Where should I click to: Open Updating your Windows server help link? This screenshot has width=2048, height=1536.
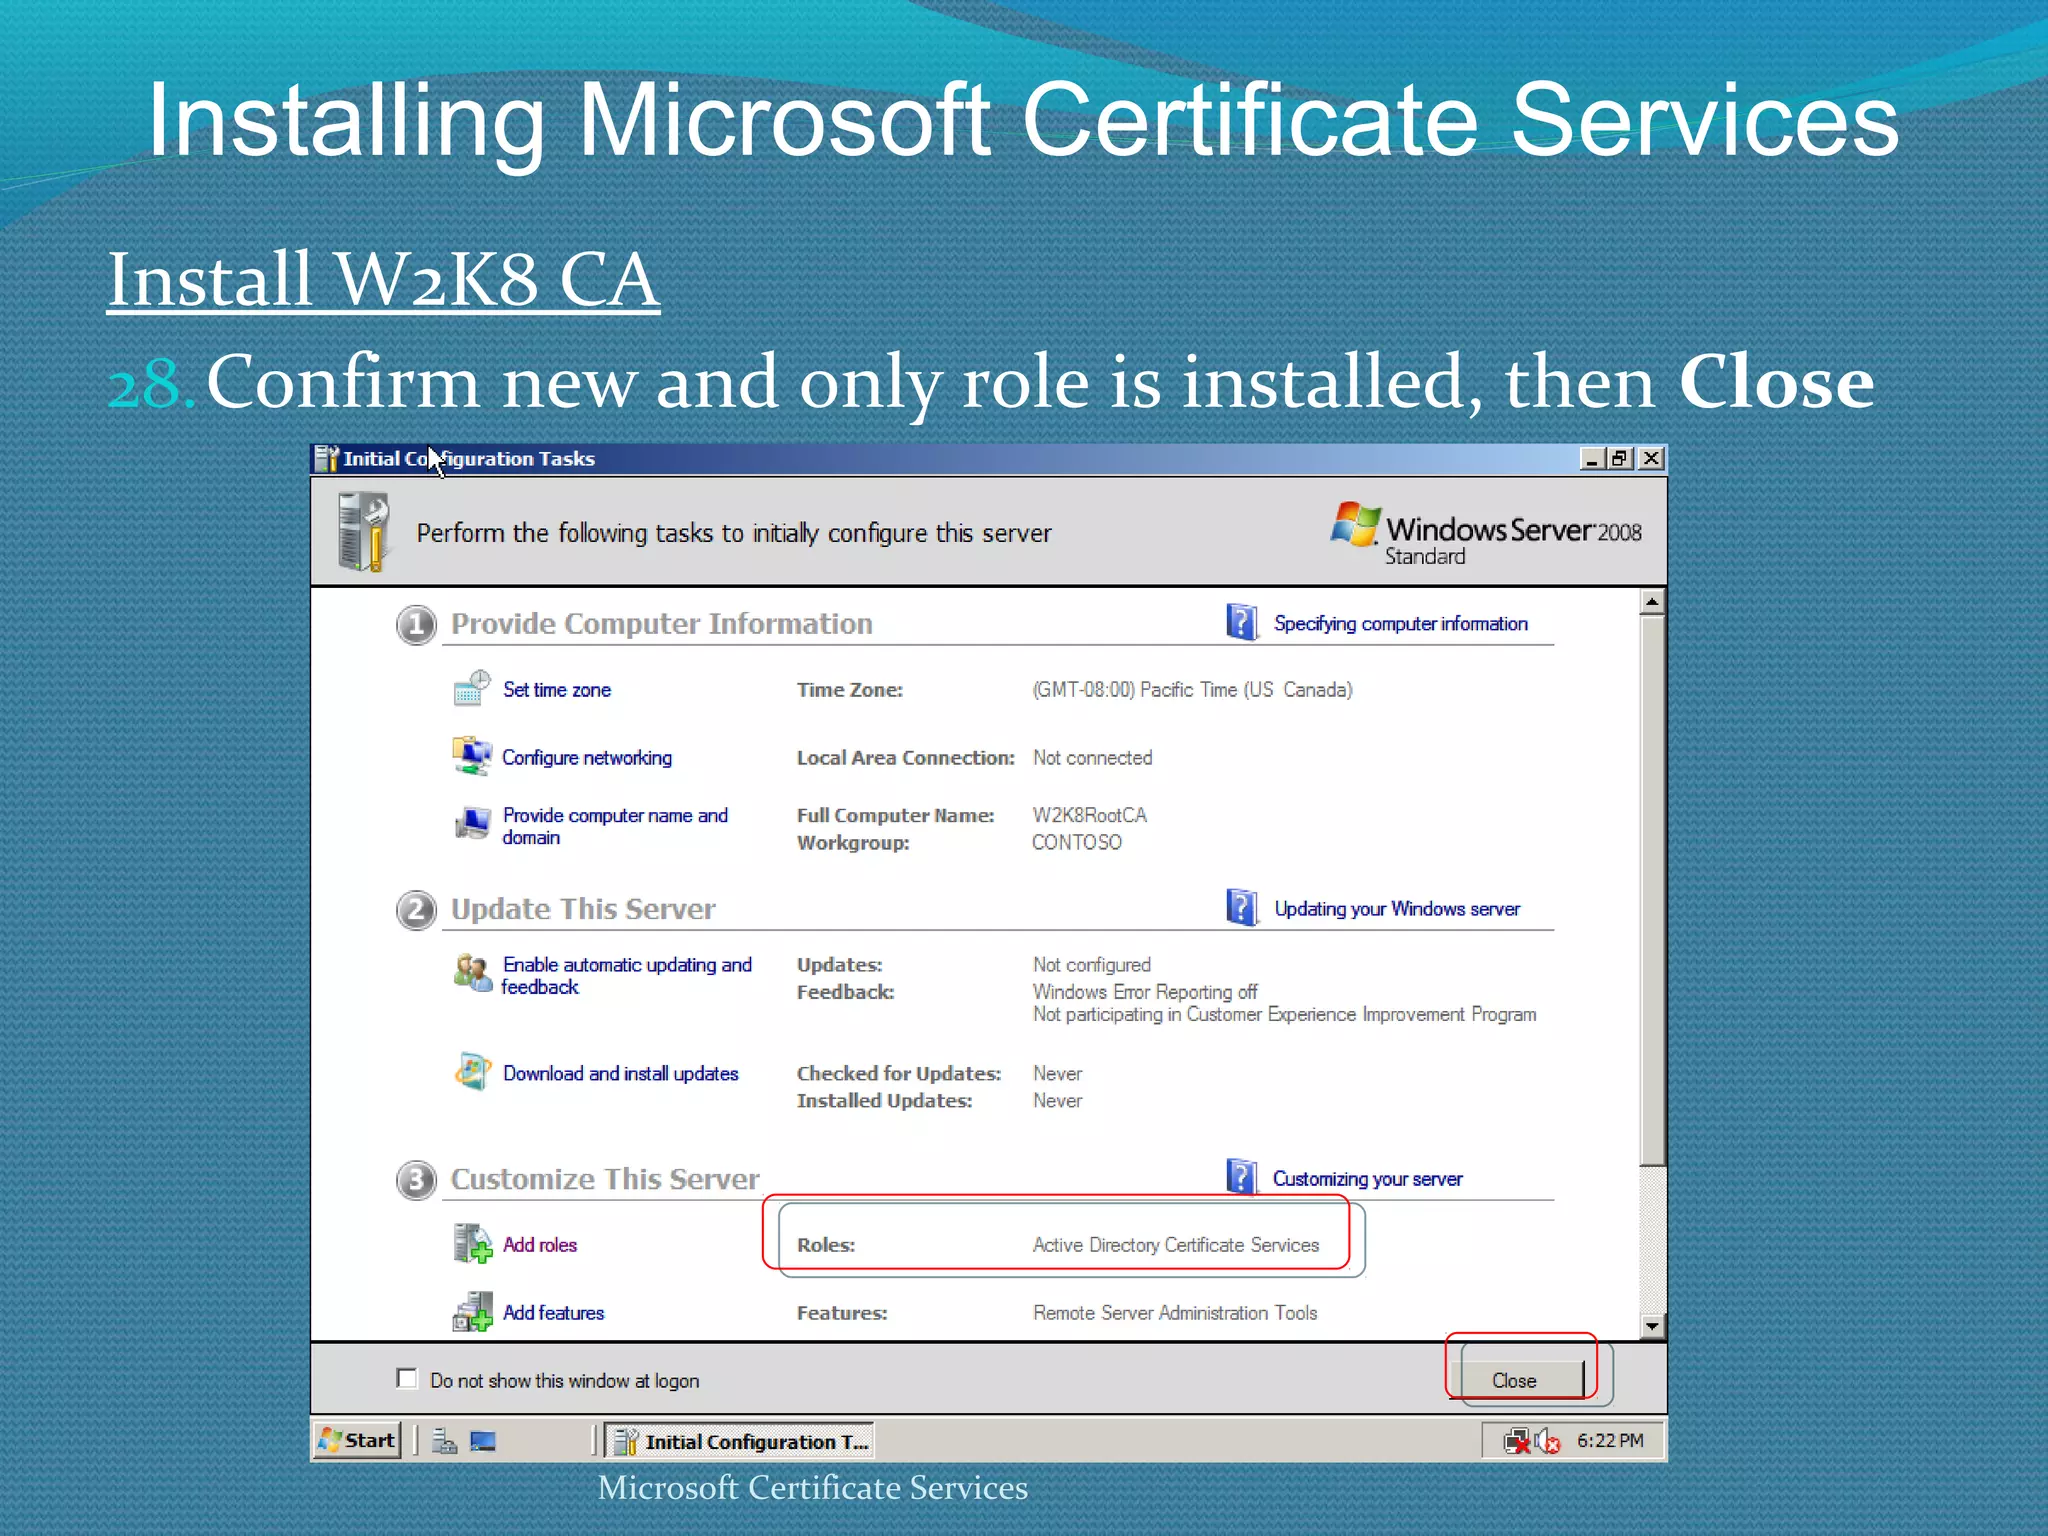coord(1396,908)
